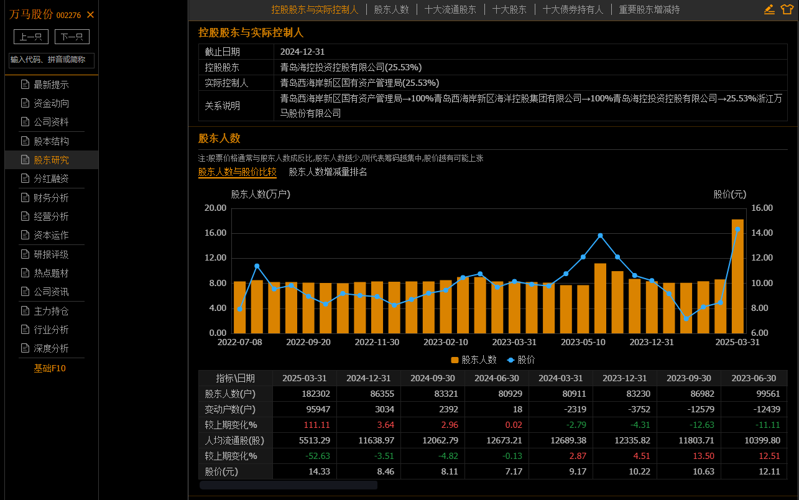
Task: Go to previous stock with 上一只
Action: pos(31,37)
